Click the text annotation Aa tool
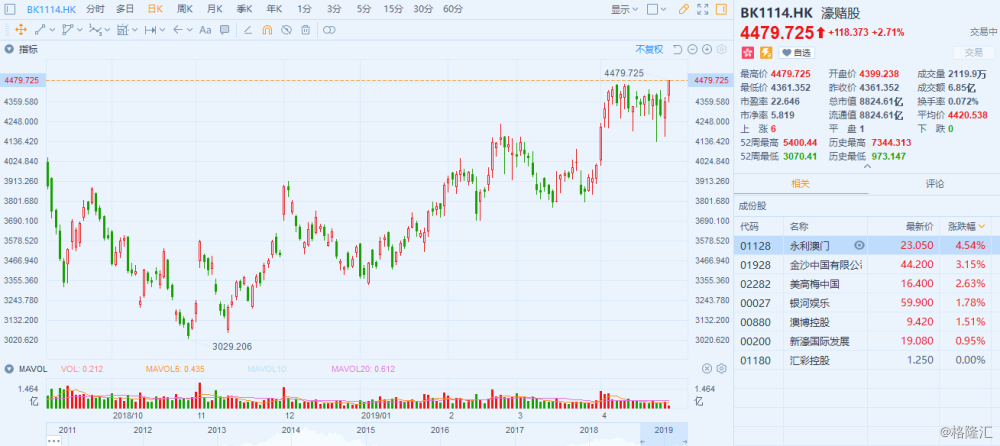Viewport: 1000px width, 446px height. pyautogui.click(x=205, y=29)
